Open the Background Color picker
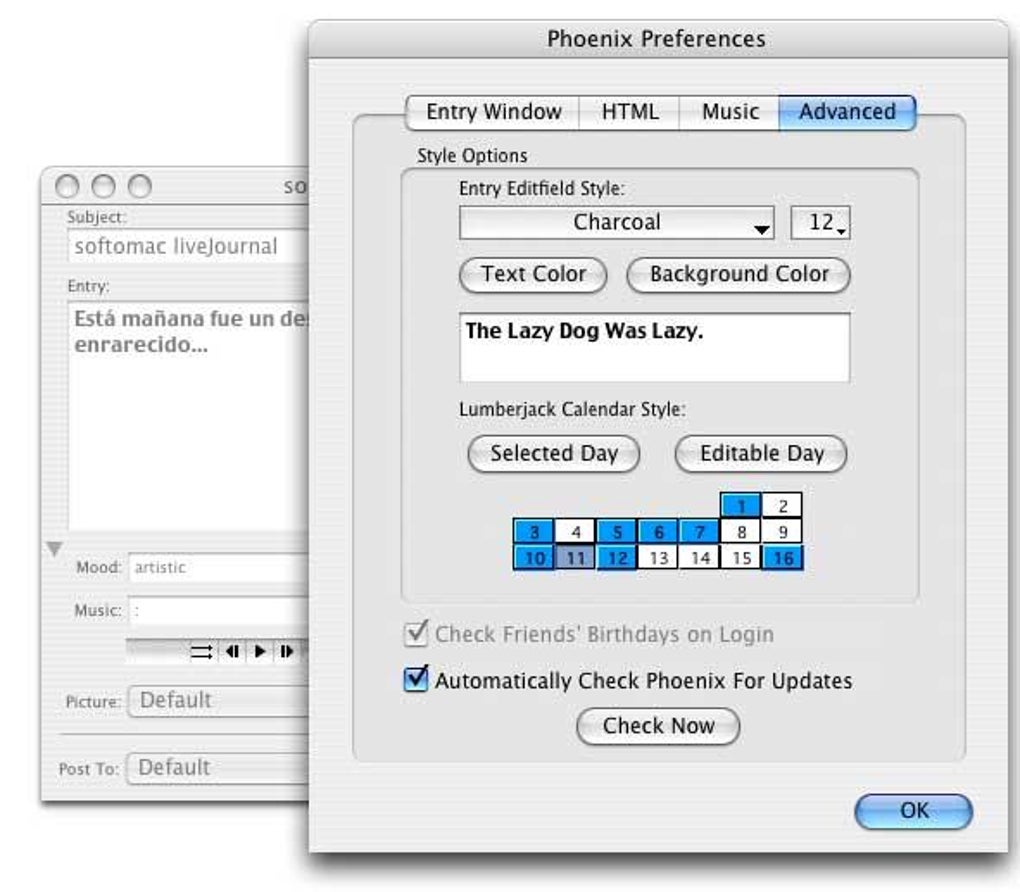The height and width of the screenshot is (892, 1020). (x=739, y=275)
